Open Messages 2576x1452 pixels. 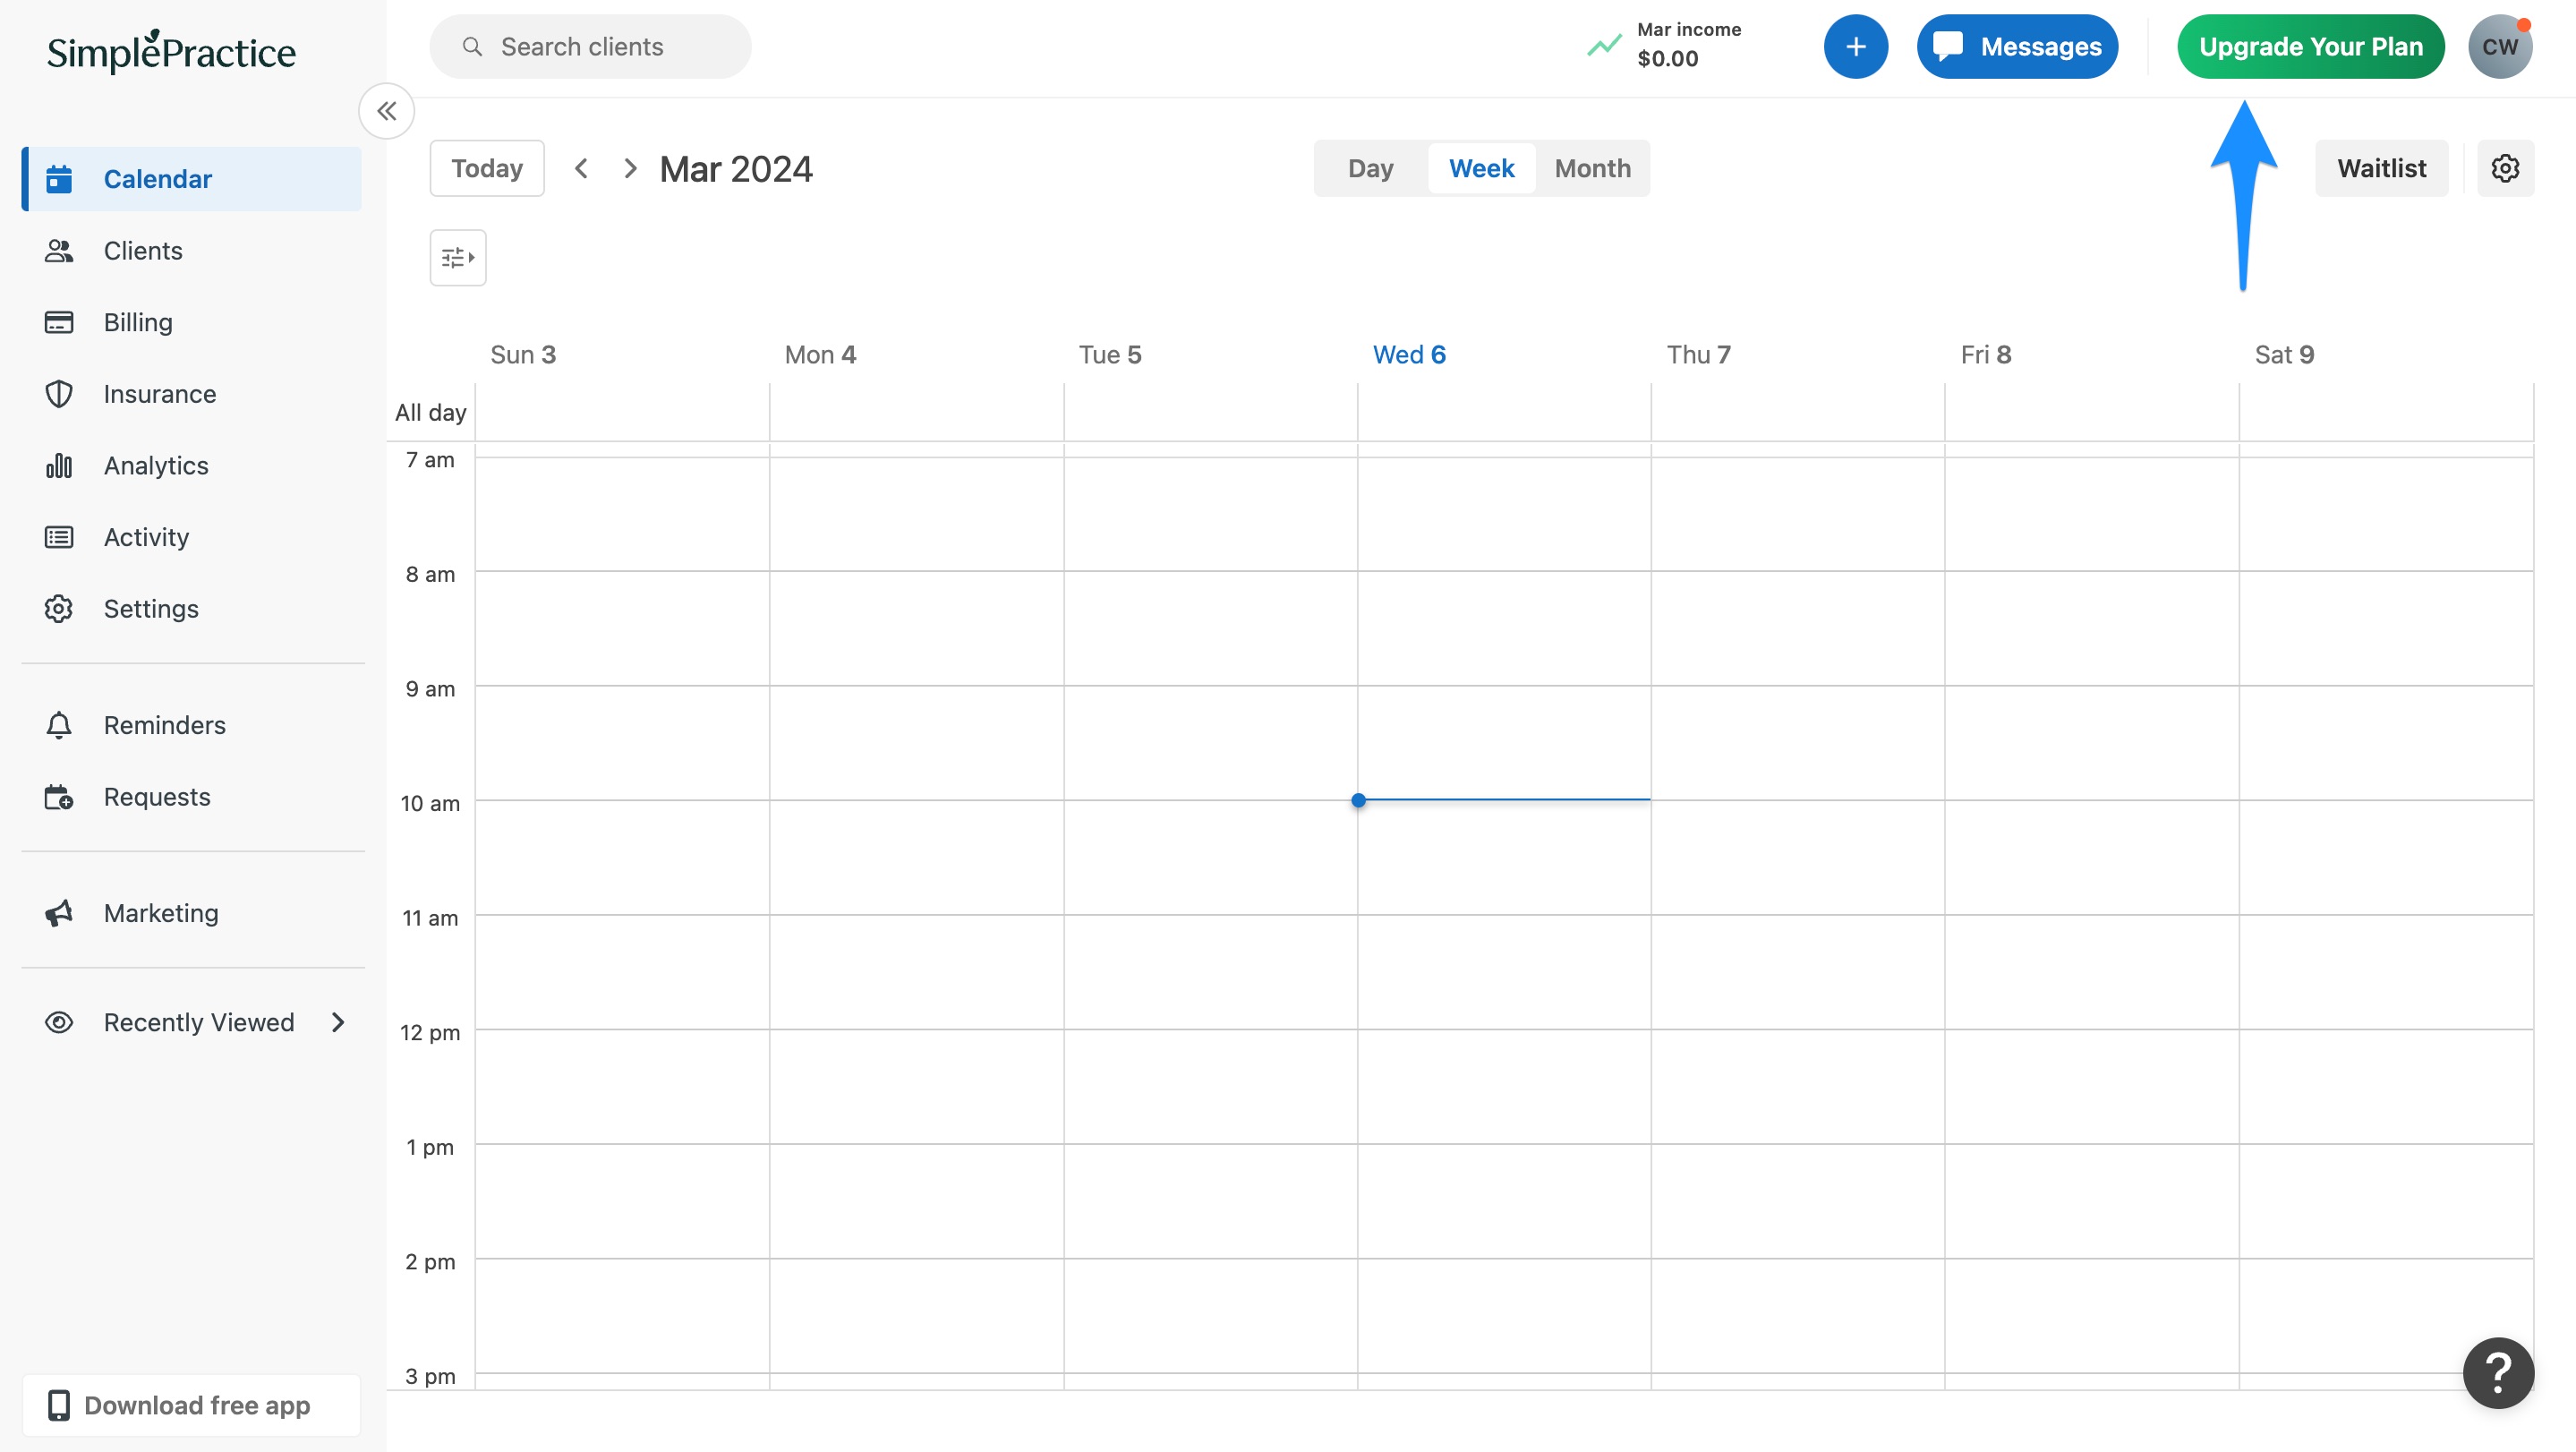(2017, 47)
